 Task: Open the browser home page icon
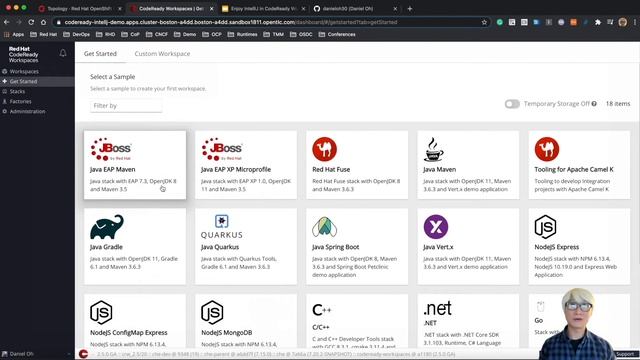(x=43, y=22)
